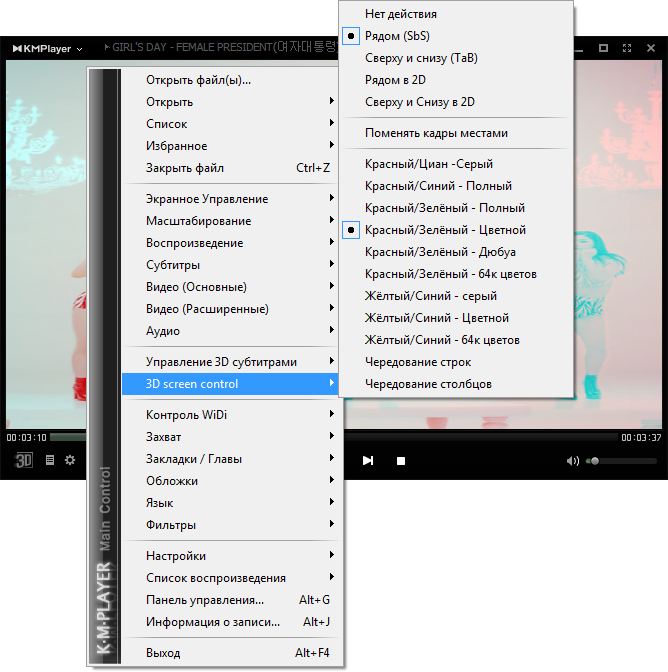Expand Субтитры submenu
The width and height of the screenshot is (668, 672).
(x=231, y=265)
